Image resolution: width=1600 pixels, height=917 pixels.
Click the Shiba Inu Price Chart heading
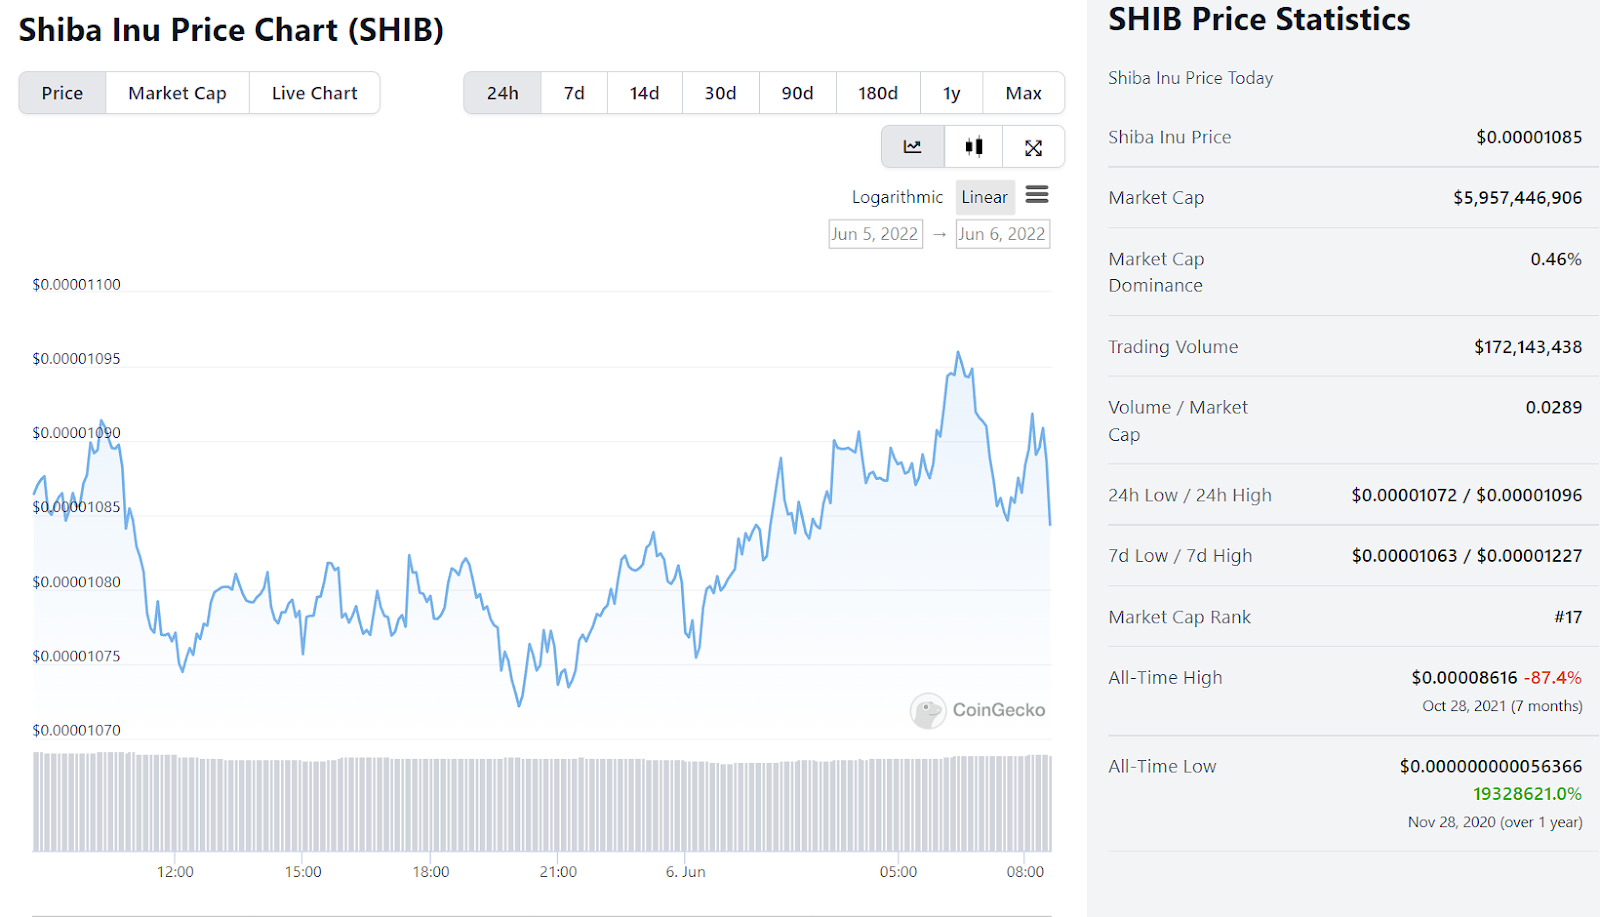coord(231,30)
